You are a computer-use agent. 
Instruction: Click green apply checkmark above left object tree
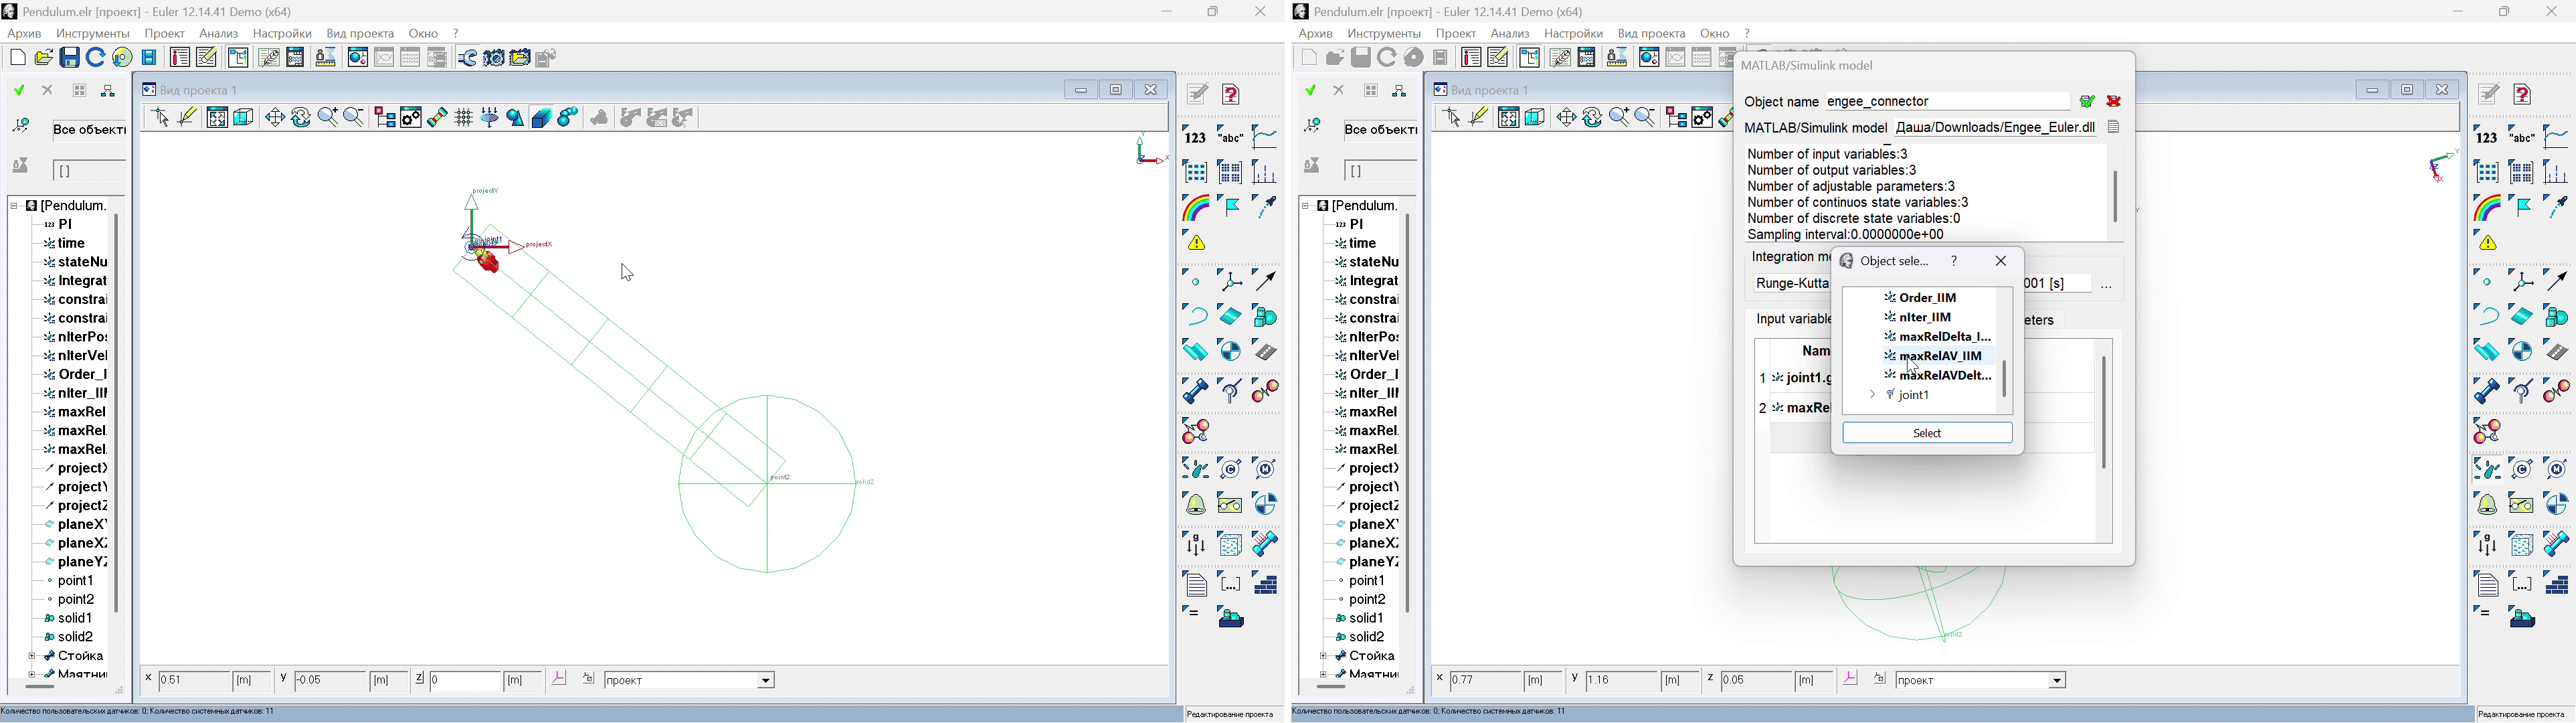[x=19, y=91]
